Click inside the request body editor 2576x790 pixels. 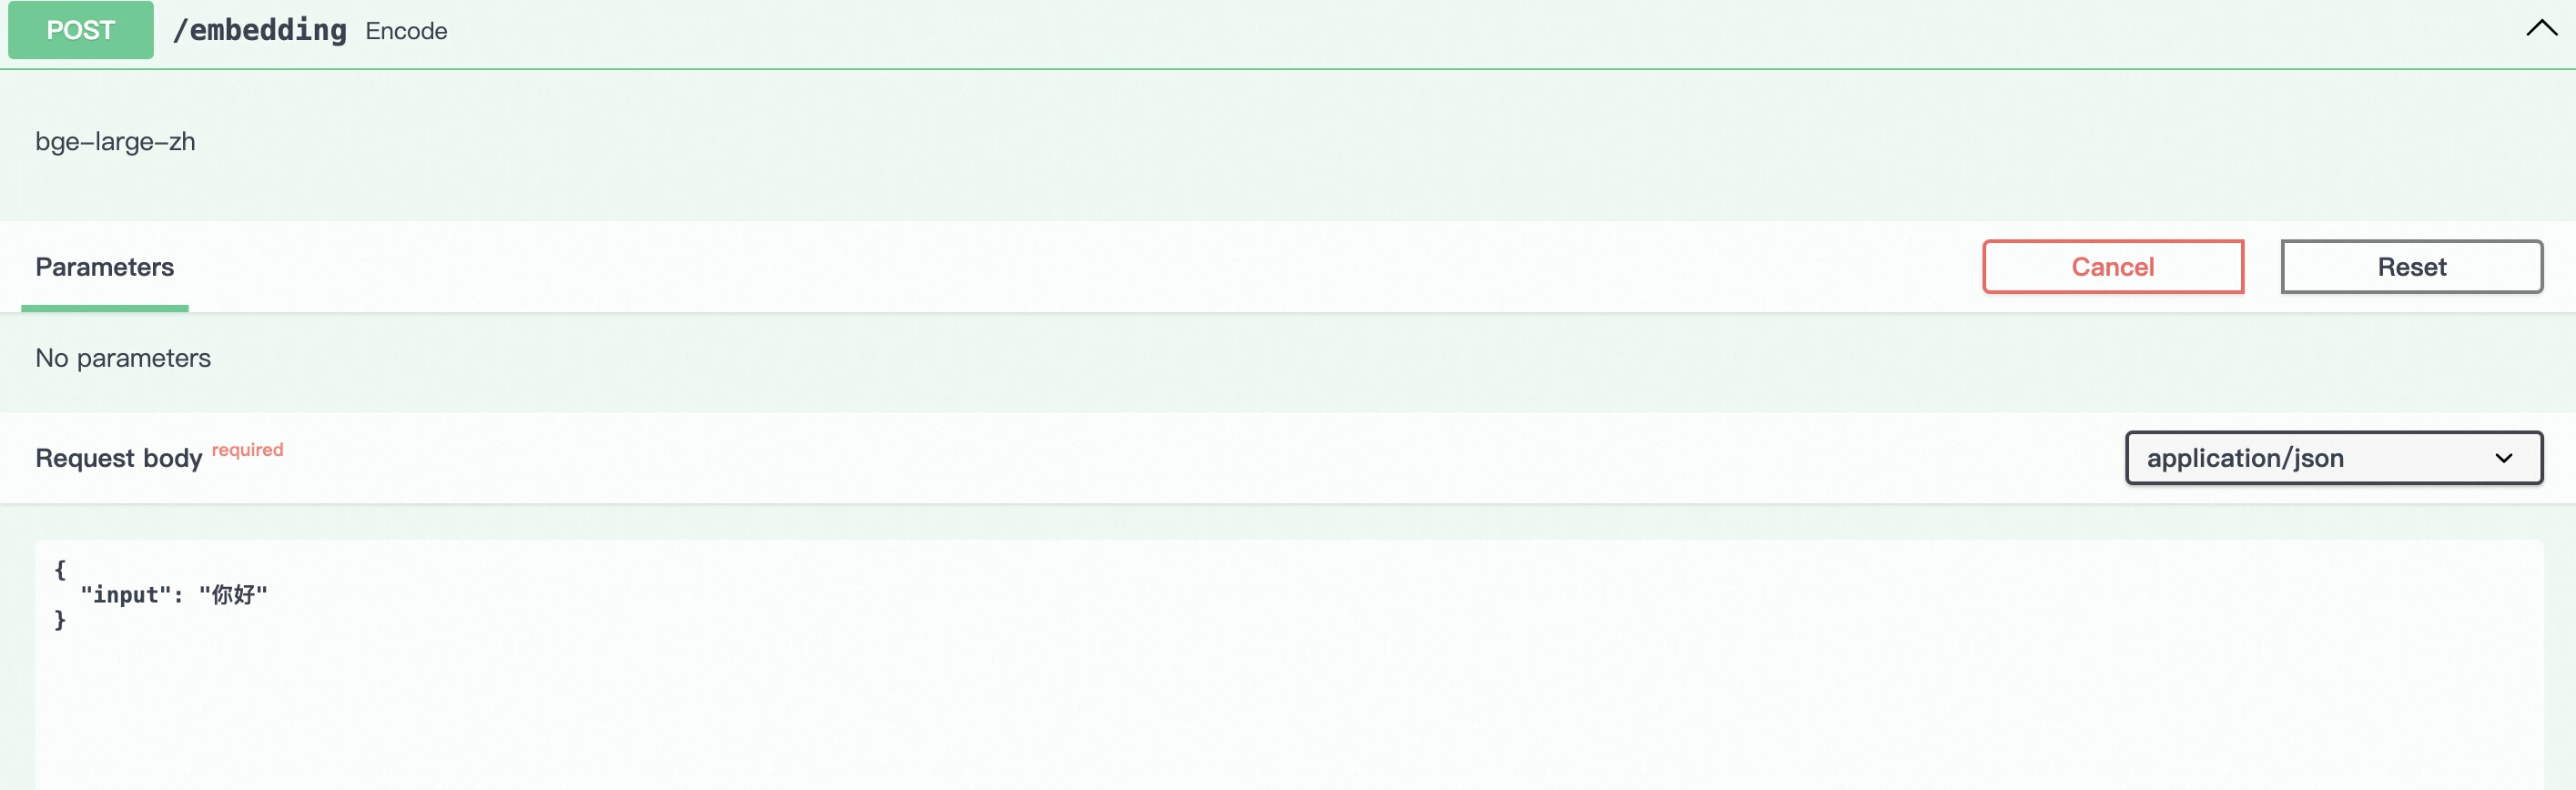coord(1289,665)
